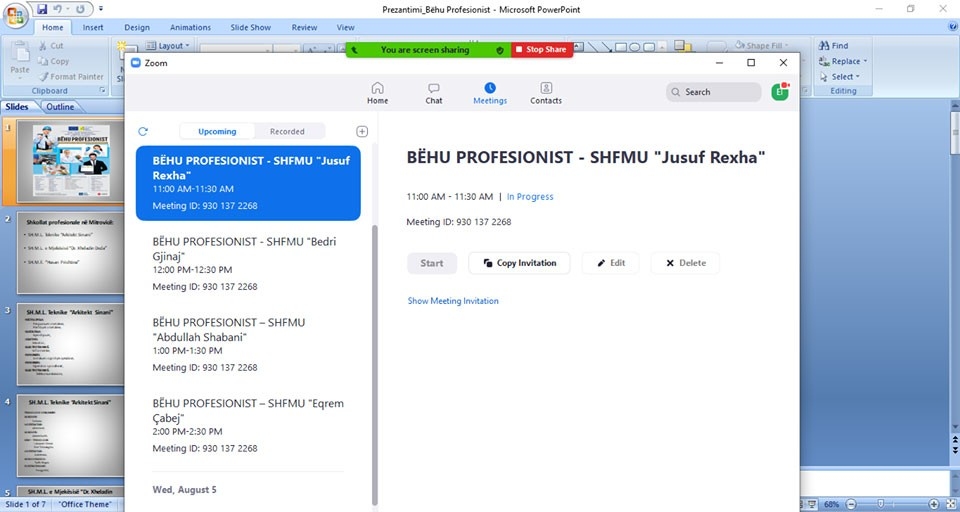The height and width of the screenshot is (512, 960).
Task: Adjust the PowerPoint zoom slider handle
Action: point(880,505)
